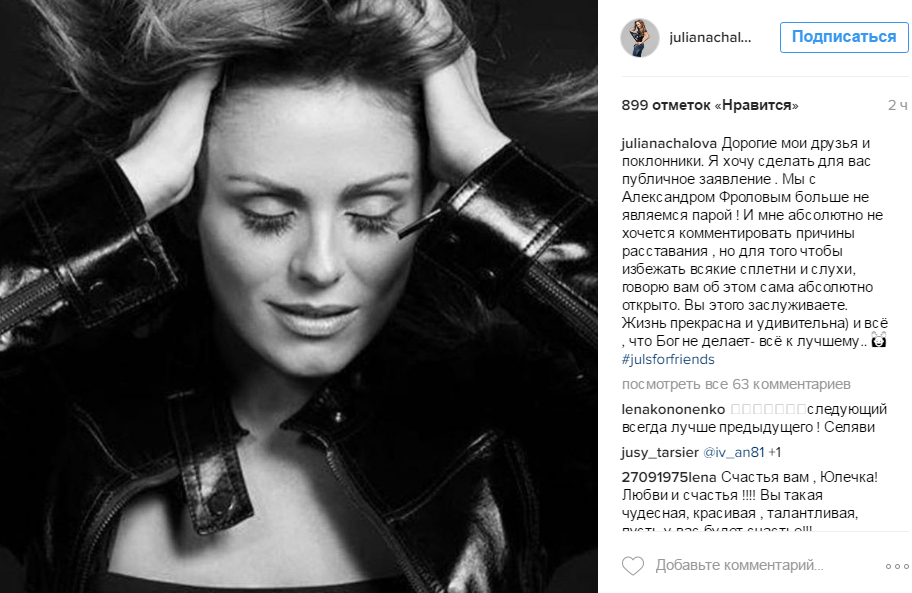Open the lenakononenko commenter profile
The height and width of the screenshot is (593, 912).
(674, 409)
